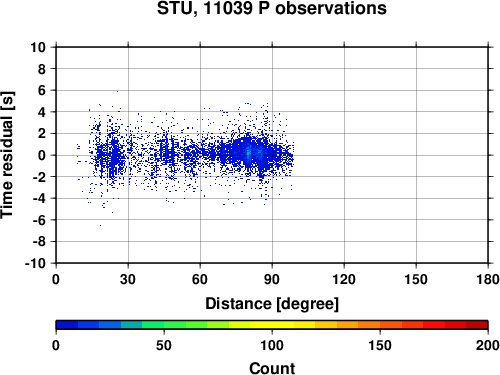Click colorbar tick label '100'

tap(272, 345)
